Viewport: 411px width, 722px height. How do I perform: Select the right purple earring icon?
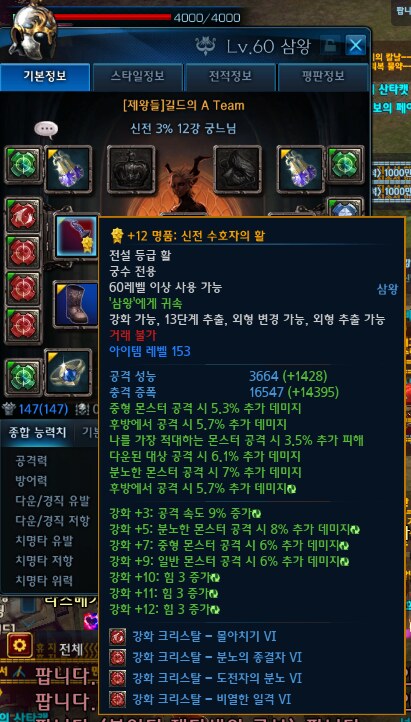click(x=301, y=169)
